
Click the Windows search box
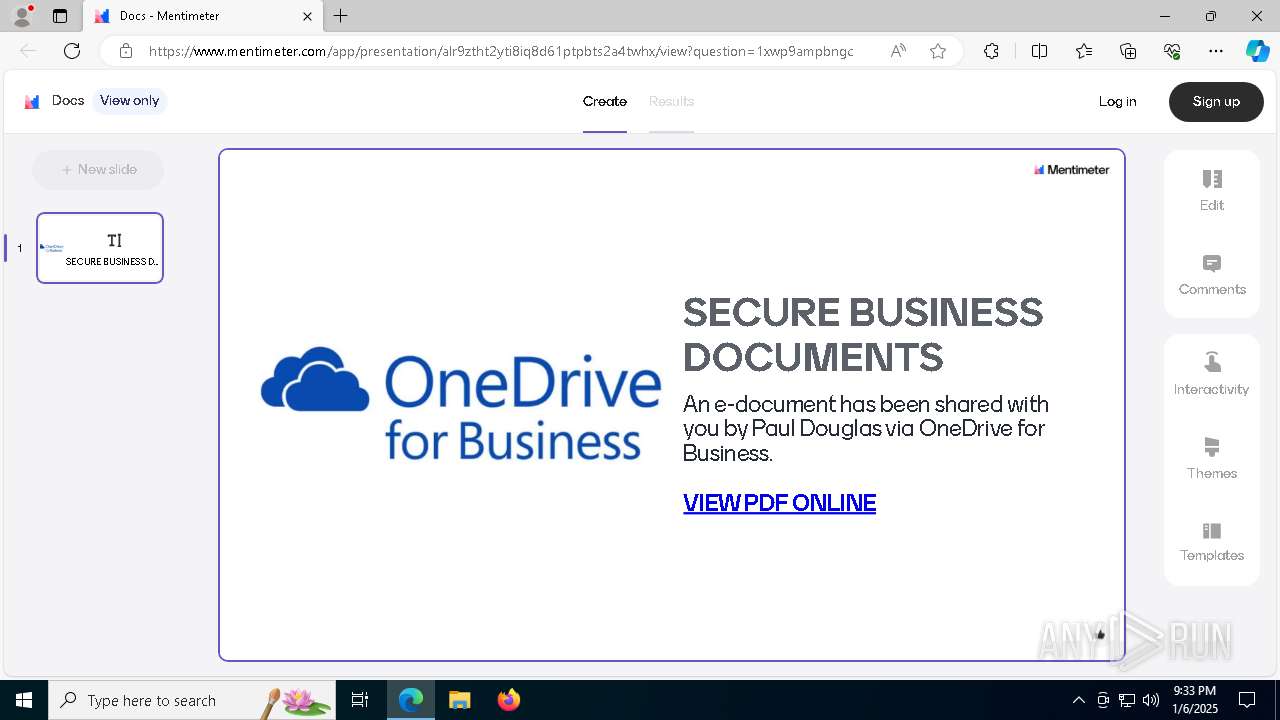(191, 700)
